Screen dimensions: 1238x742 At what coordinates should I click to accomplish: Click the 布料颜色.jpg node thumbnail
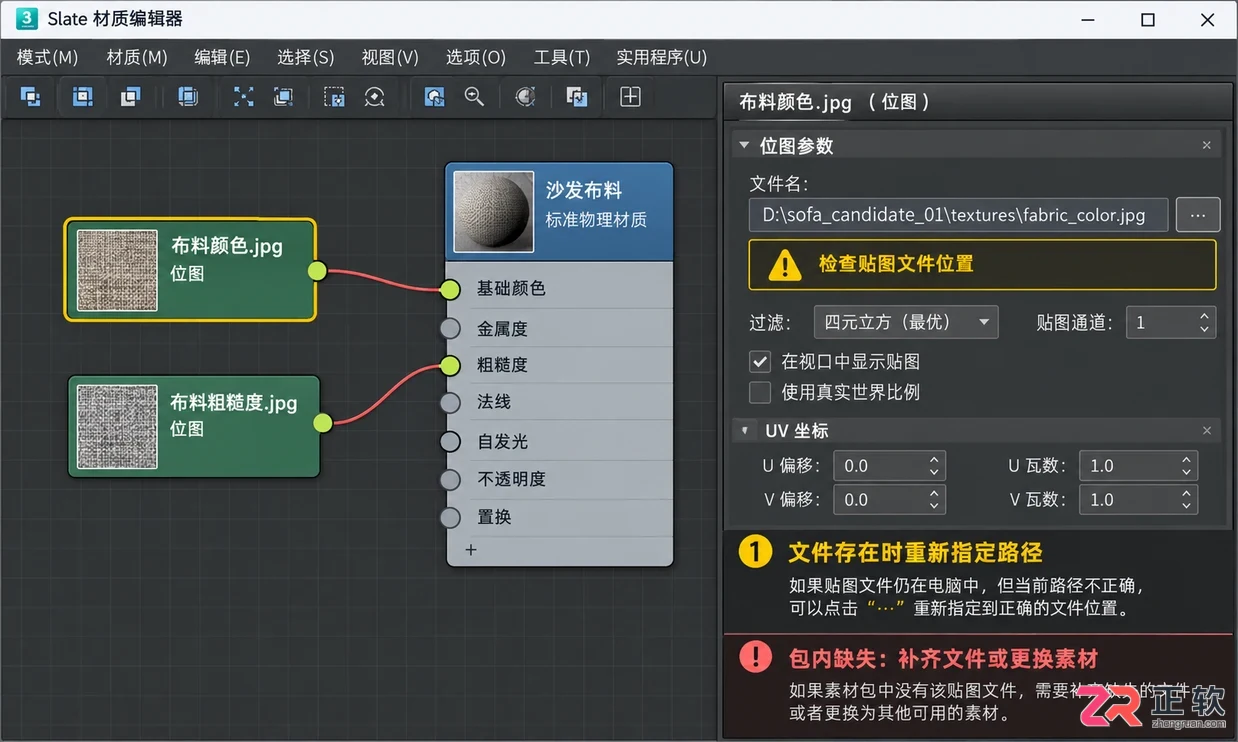click(117, 270)
